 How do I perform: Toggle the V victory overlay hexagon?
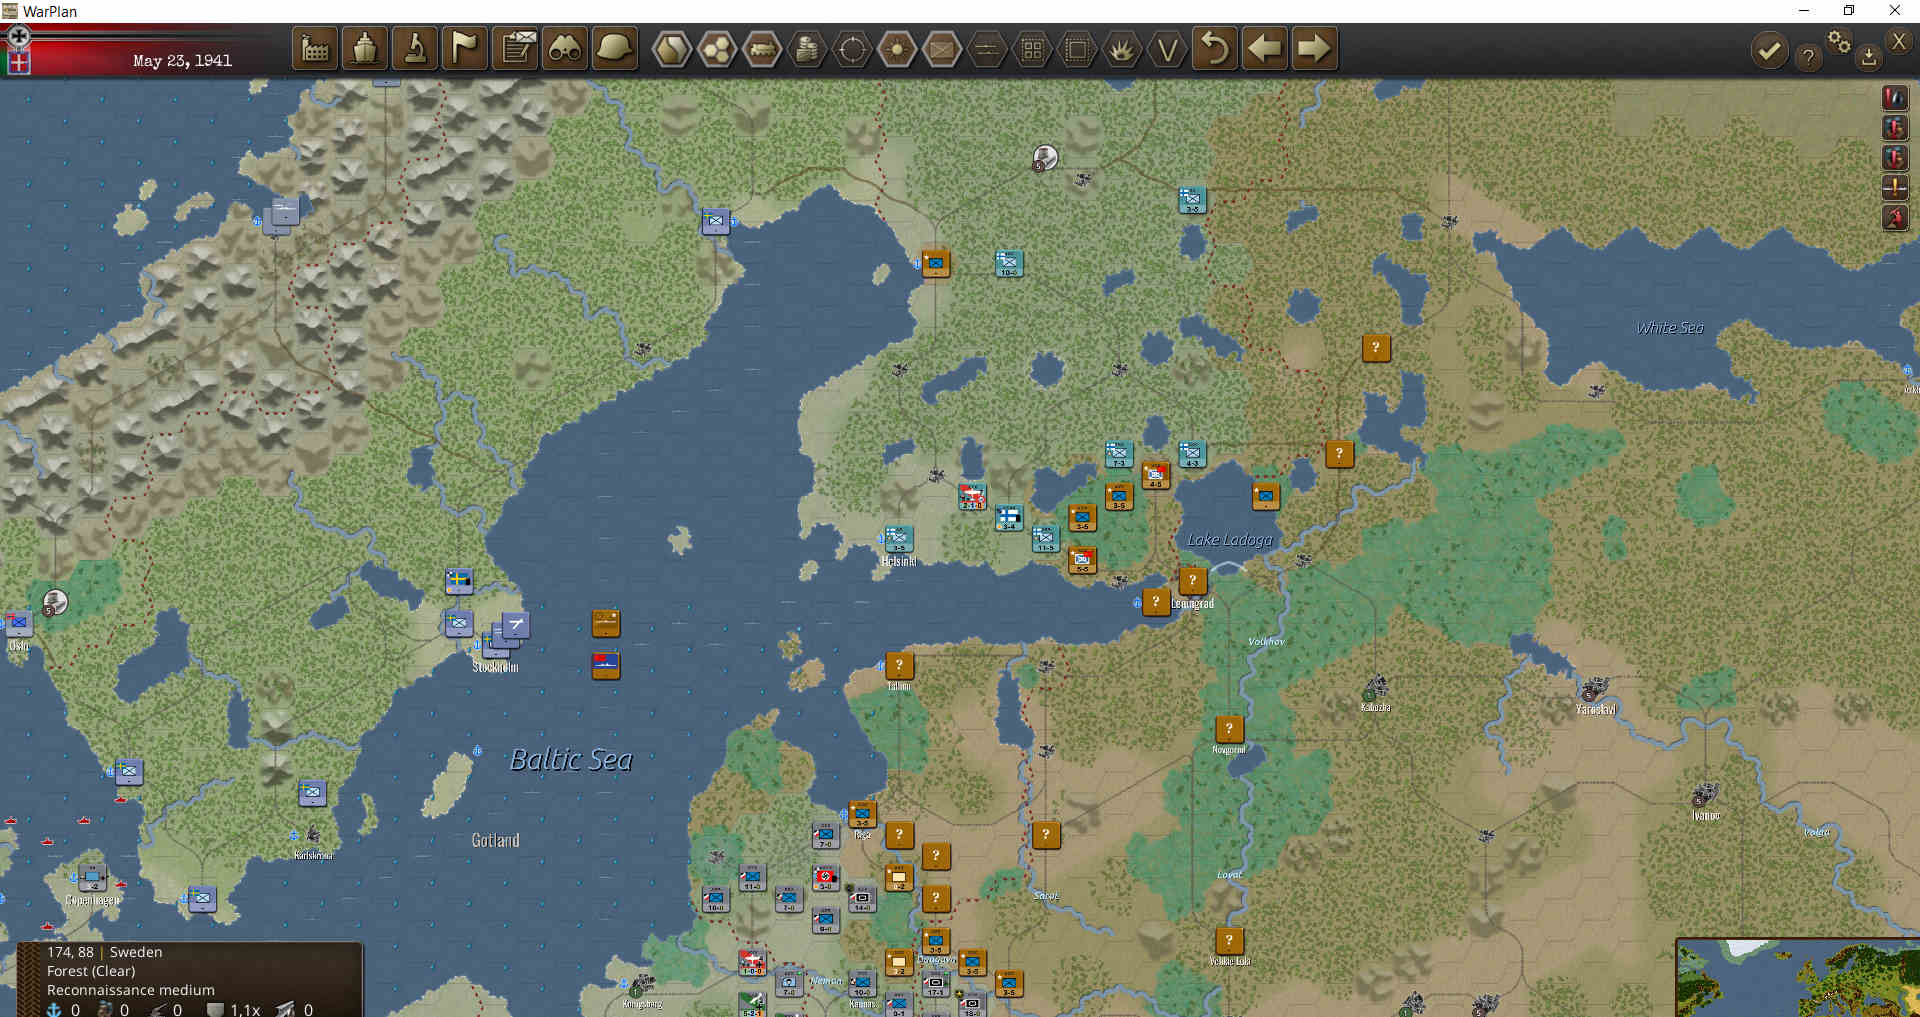click(x=1167, y=49)
